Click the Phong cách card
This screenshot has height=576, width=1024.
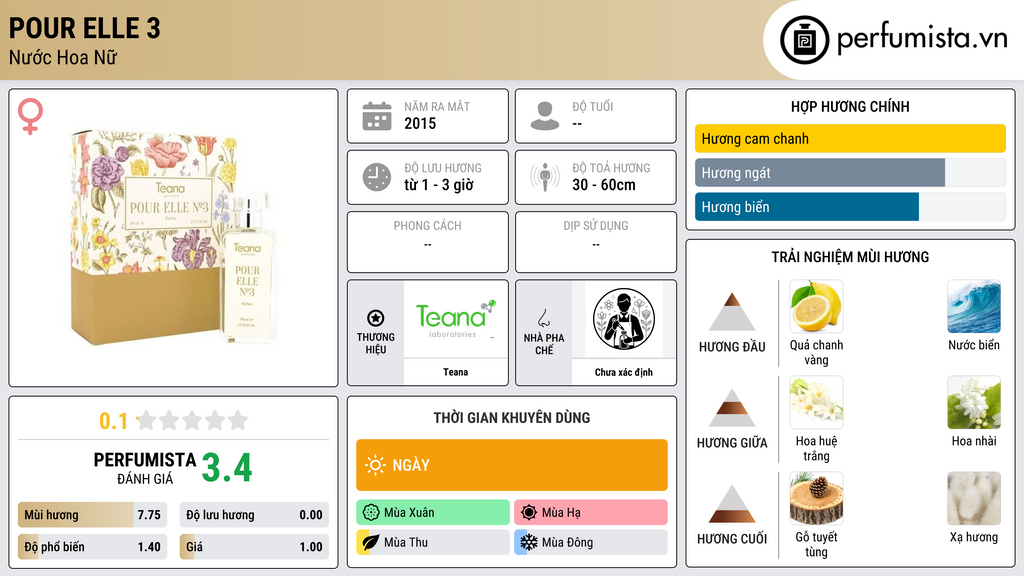click(x=428, y=242)
